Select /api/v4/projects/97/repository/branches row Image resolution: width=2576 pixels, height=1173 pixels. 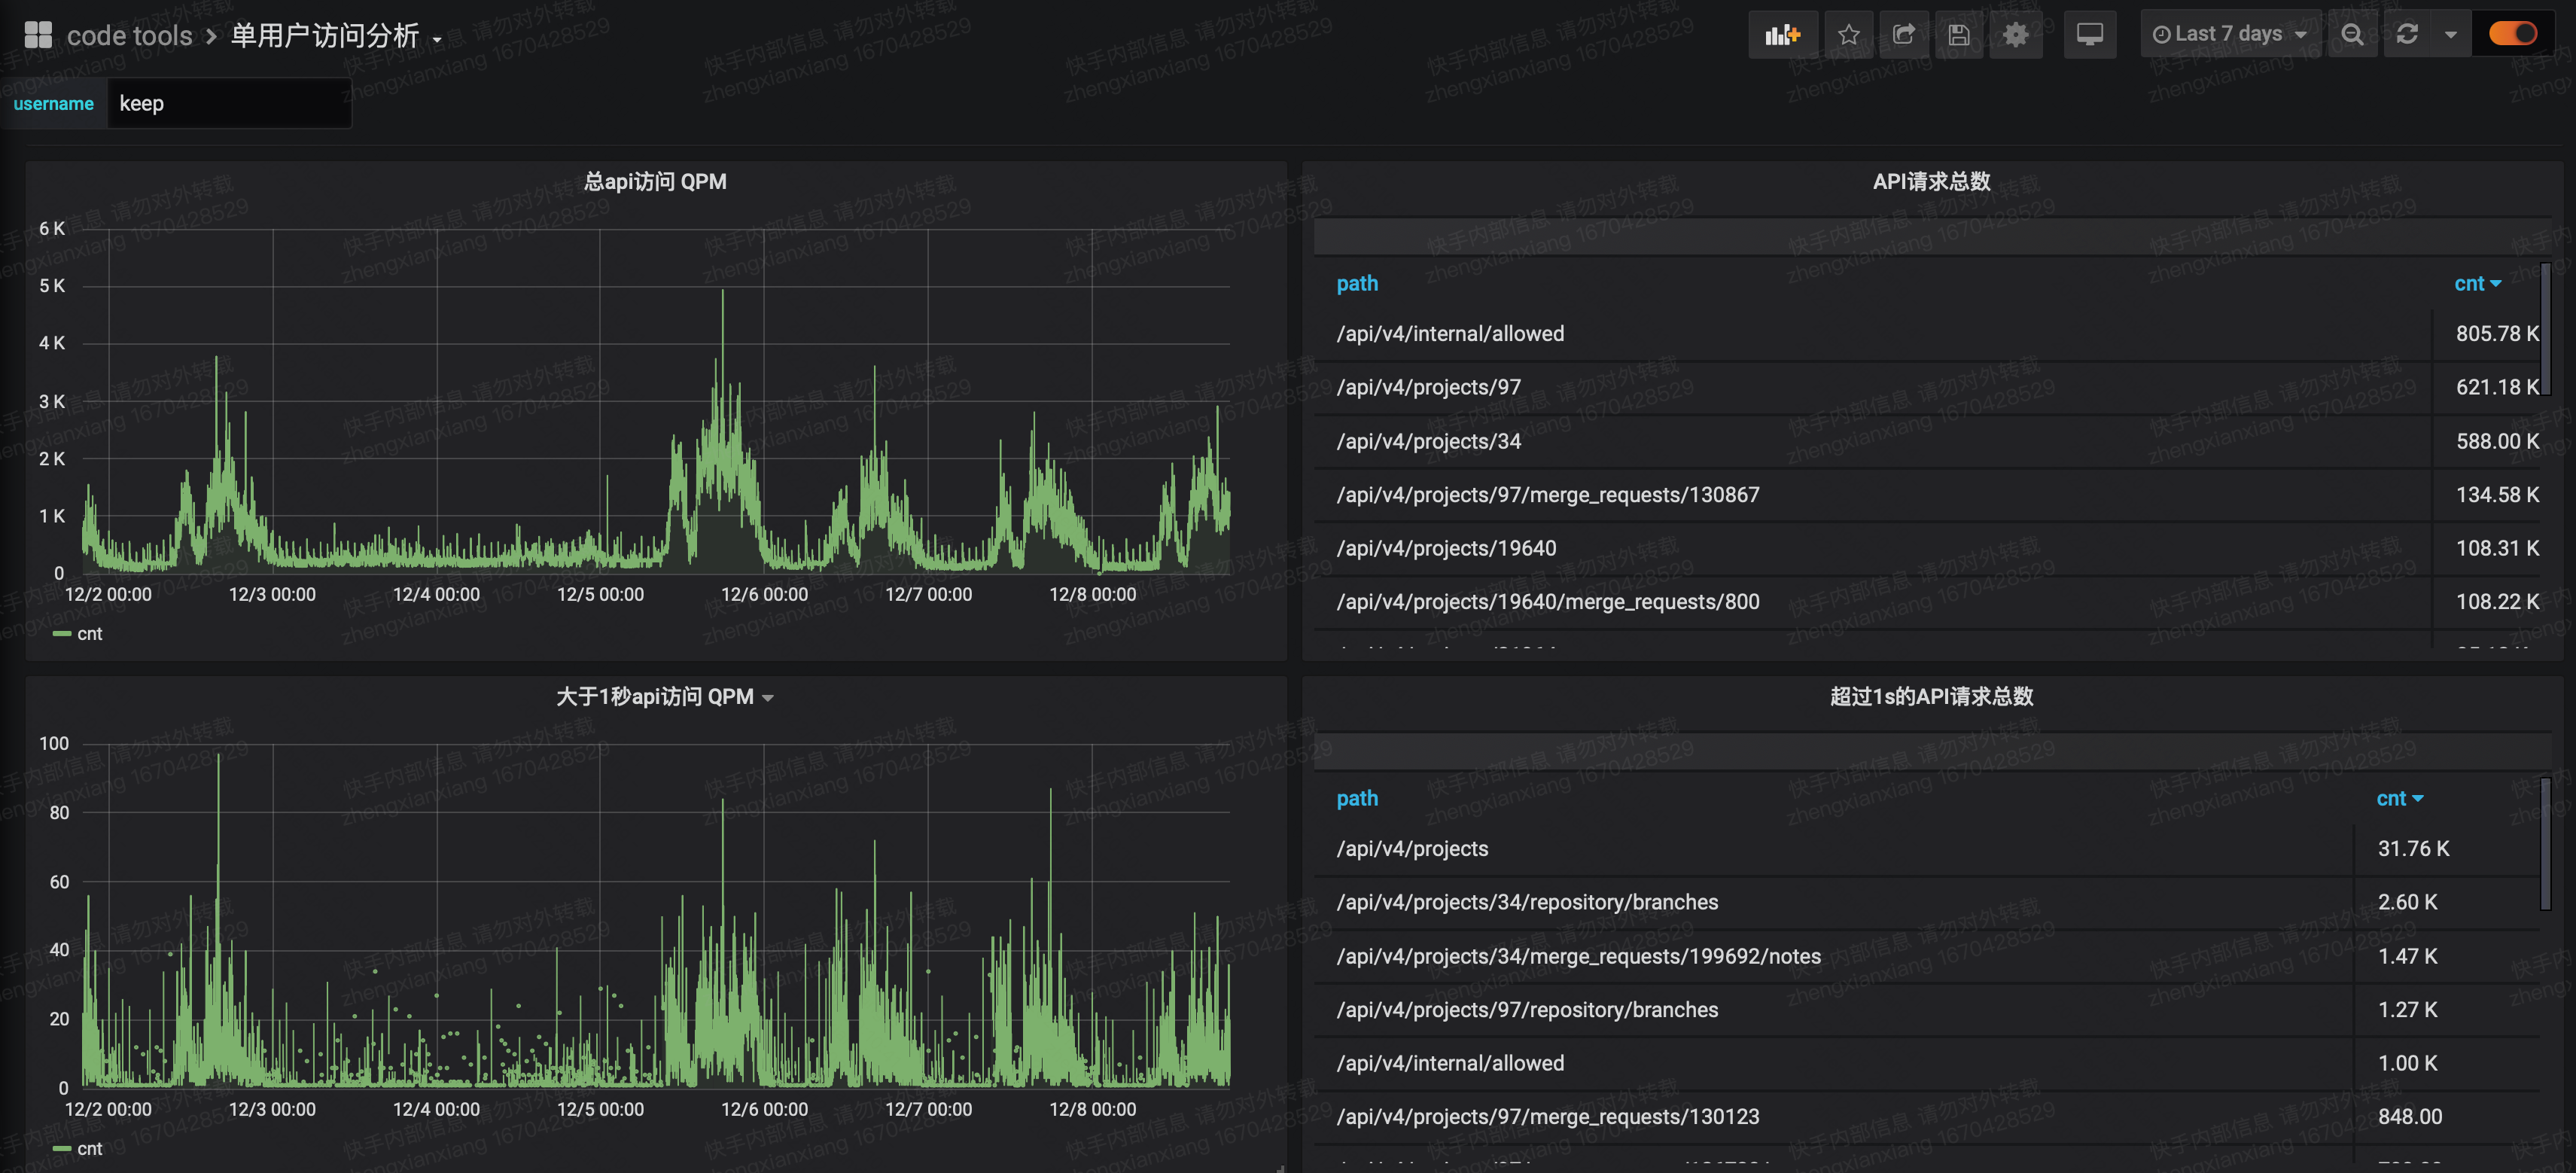(1927, 1010)
